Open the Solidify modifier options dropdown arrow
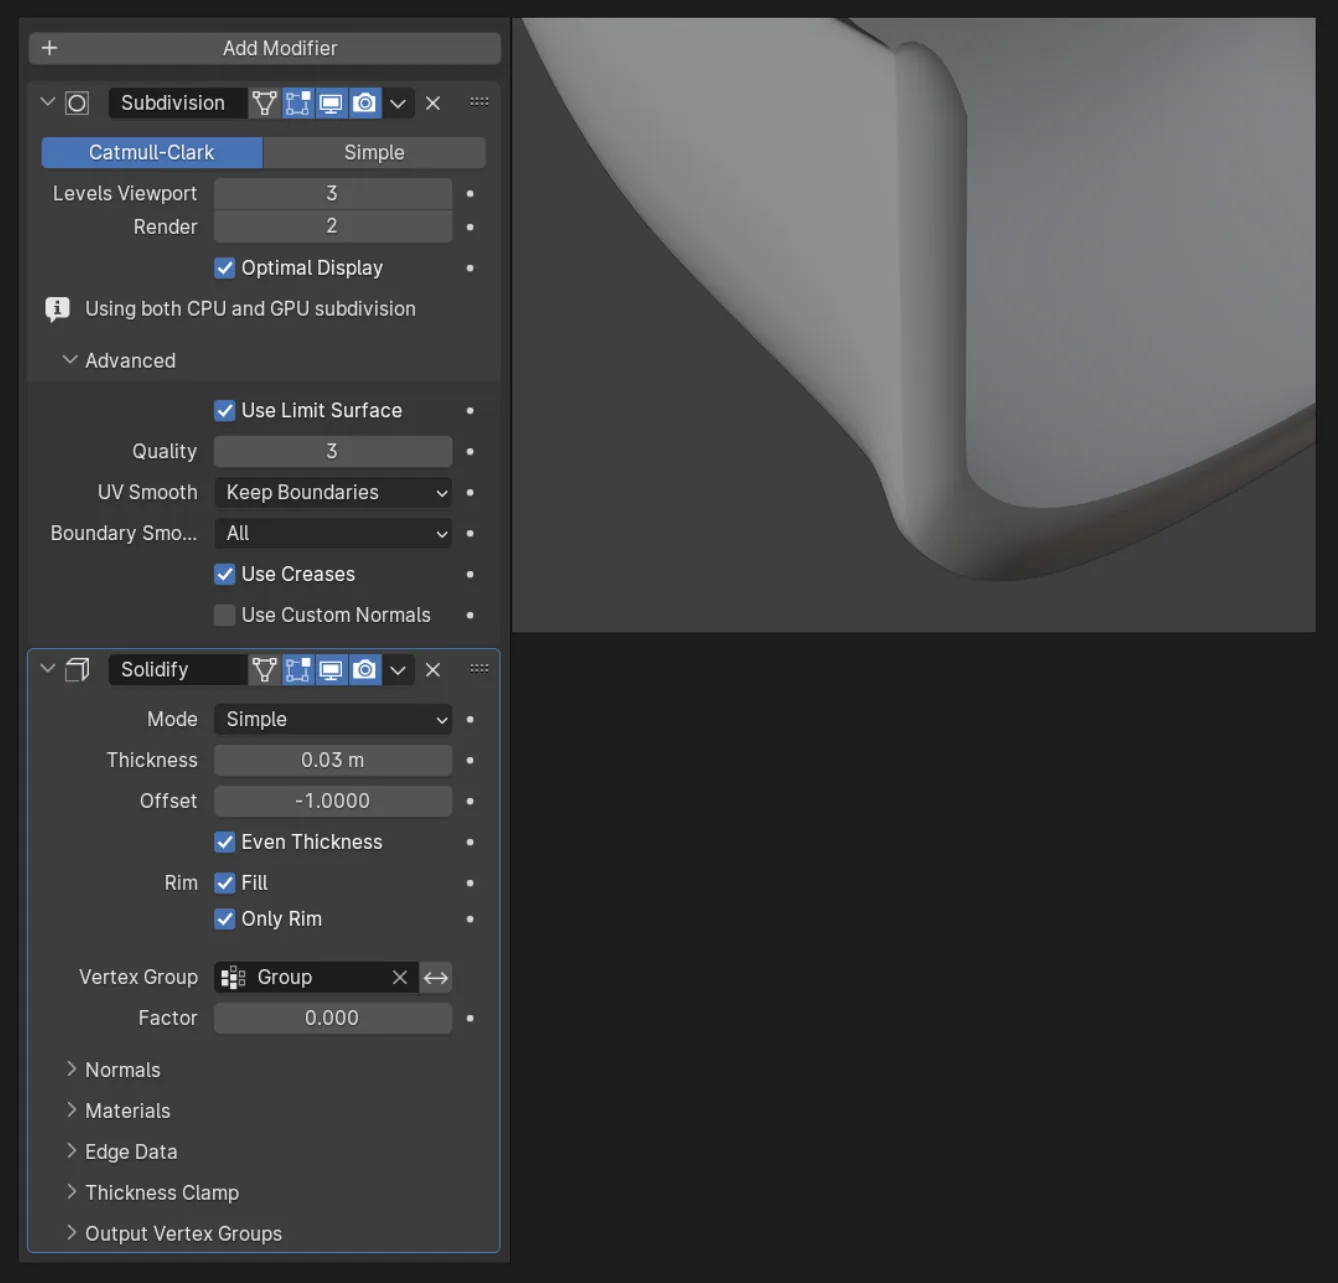1338x1283 pixels. point(398,669)
